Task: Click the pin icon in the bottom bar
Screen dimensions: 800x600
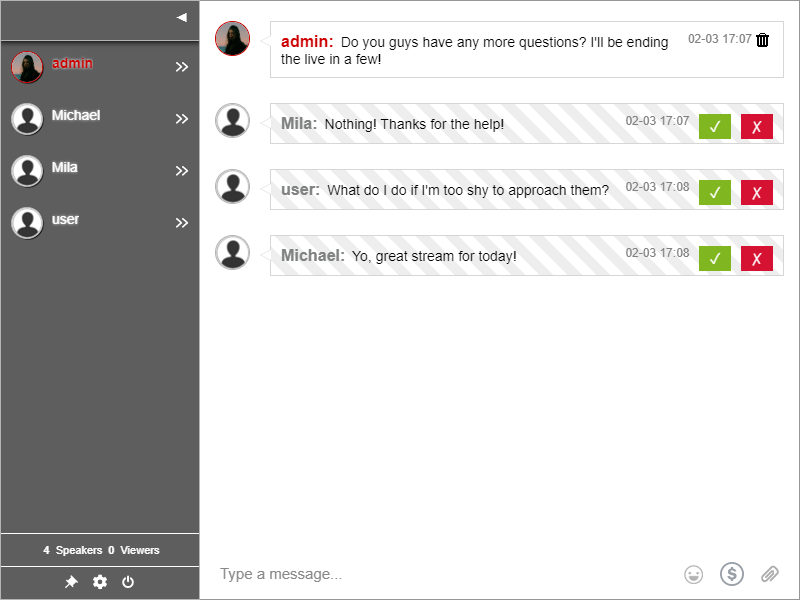Action: click(x=71, y=581)
